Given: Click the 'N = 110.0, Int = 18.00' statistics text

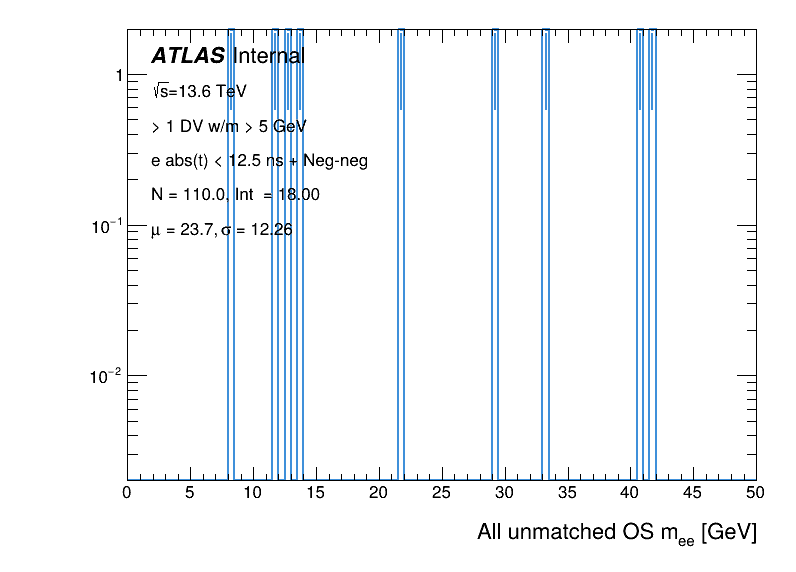Looking at the screenshot, I should click(x=235, y=195).
